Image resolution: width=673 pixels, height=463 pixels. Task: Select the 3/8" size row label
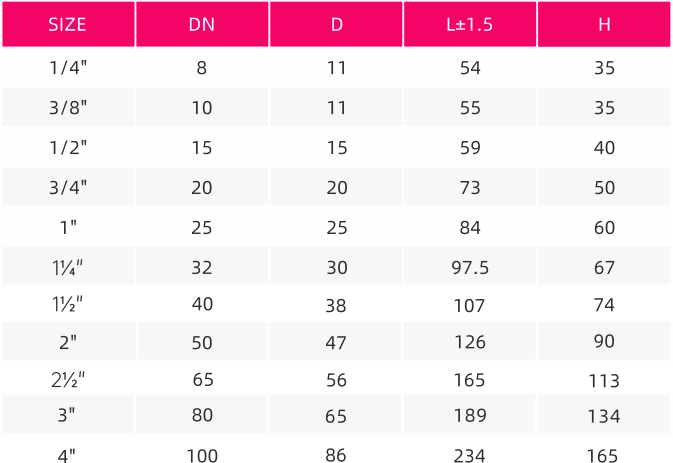[68, 107]
